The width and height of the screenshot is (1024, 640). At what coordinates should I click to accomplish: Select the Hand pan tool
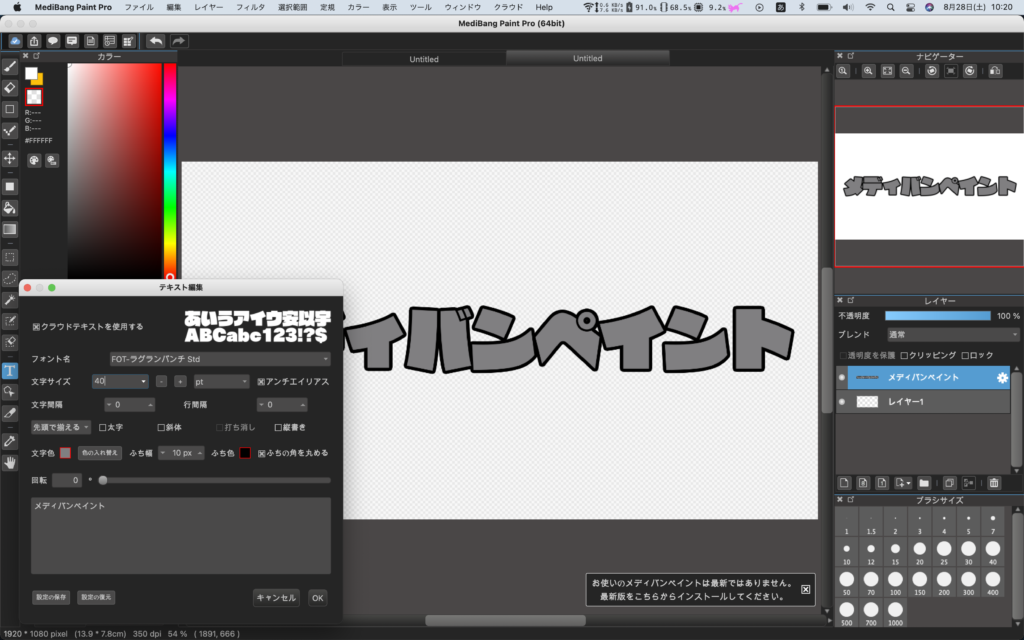(x=10, y=463)
